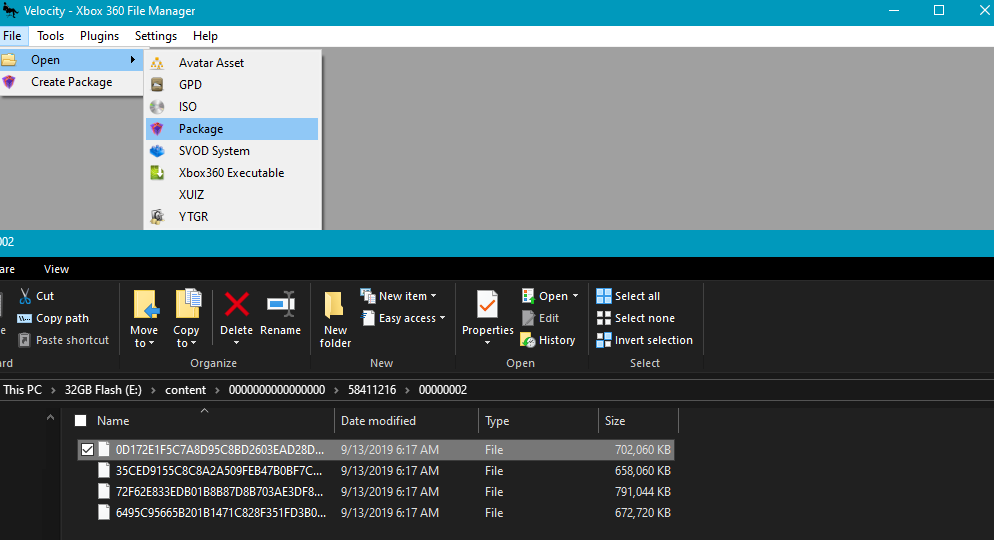Click the Edit ribbon button
994x540 pixels.
(x=540, y=318)
